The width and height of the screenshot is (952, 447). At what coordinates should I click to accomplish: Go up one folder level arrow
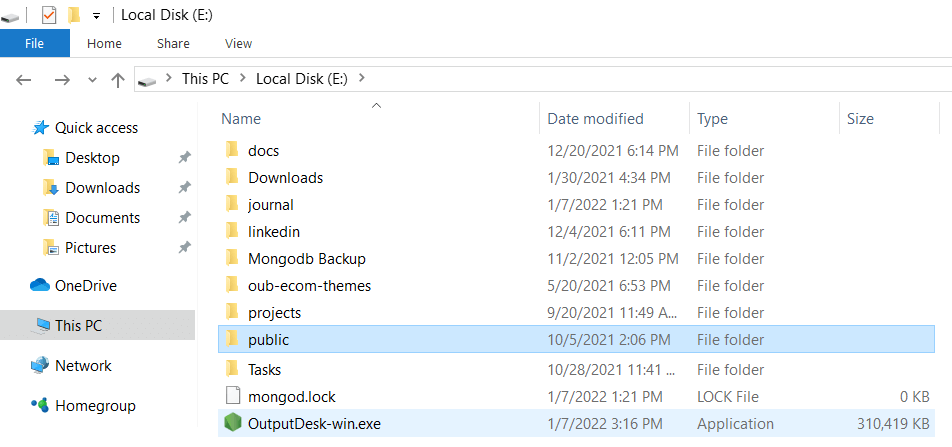(118, 80)
